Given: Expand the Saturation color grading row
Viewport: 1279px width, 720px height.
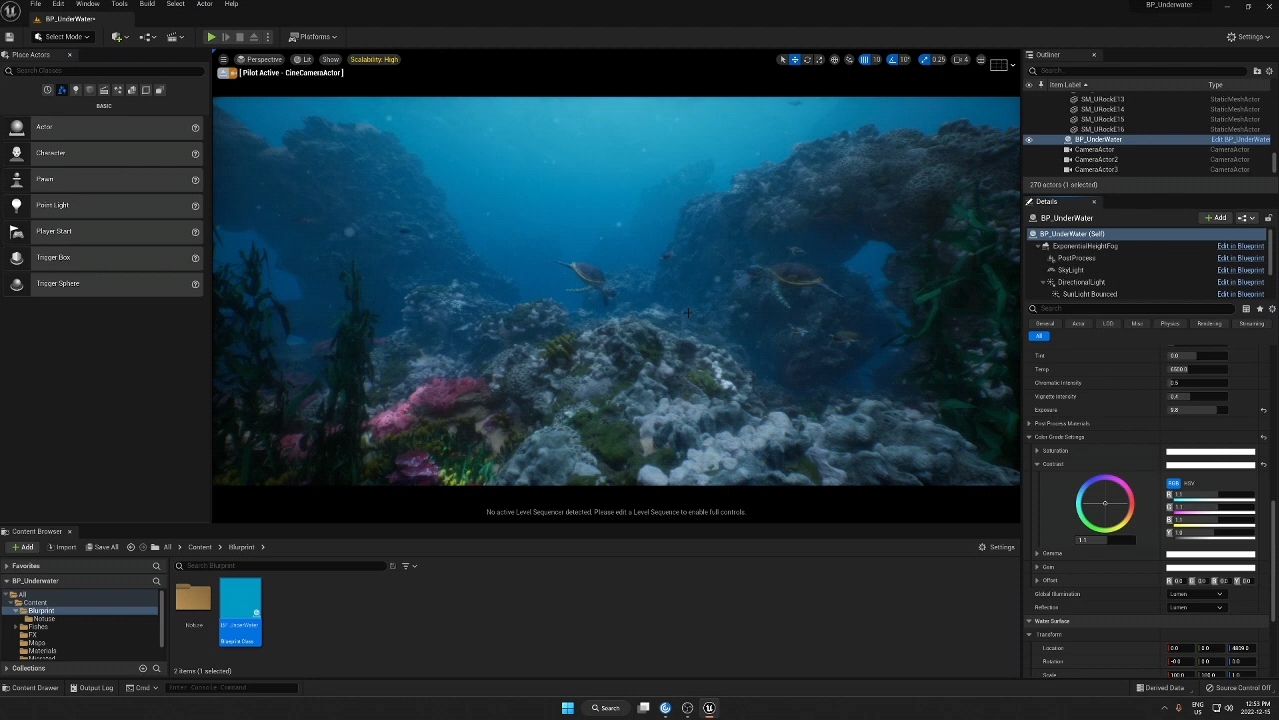Looking at the screenshot, I should 1037,451.
